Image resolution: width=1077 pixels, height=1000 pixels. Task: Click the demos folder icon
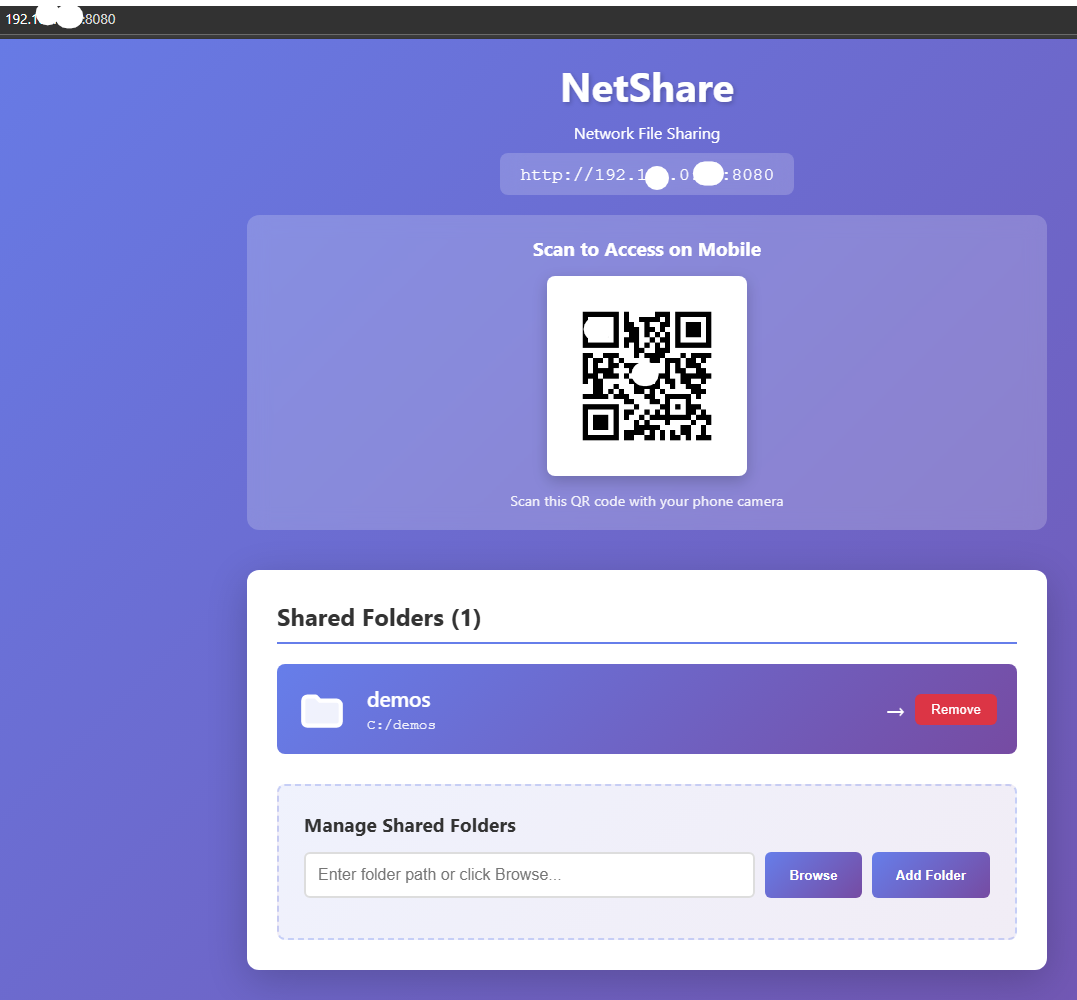click(x=321, y=710)
